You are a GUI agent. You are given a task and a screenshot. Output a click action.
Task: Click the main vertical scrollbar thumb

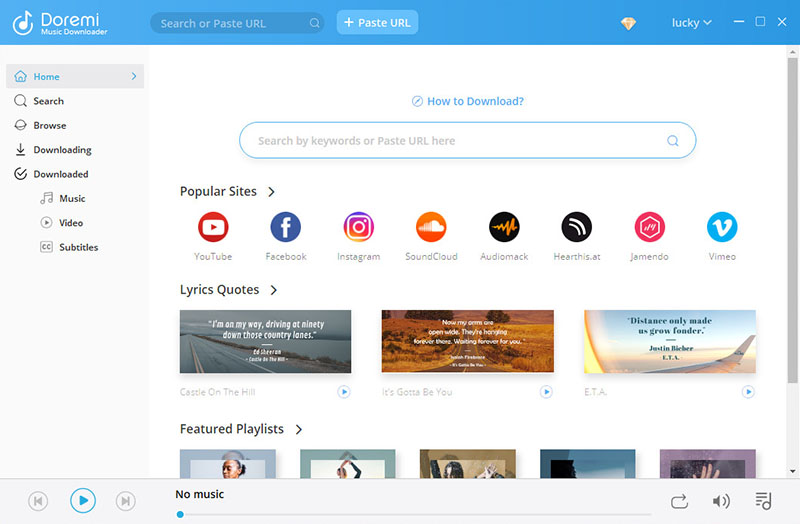click(x=792, y=220)
